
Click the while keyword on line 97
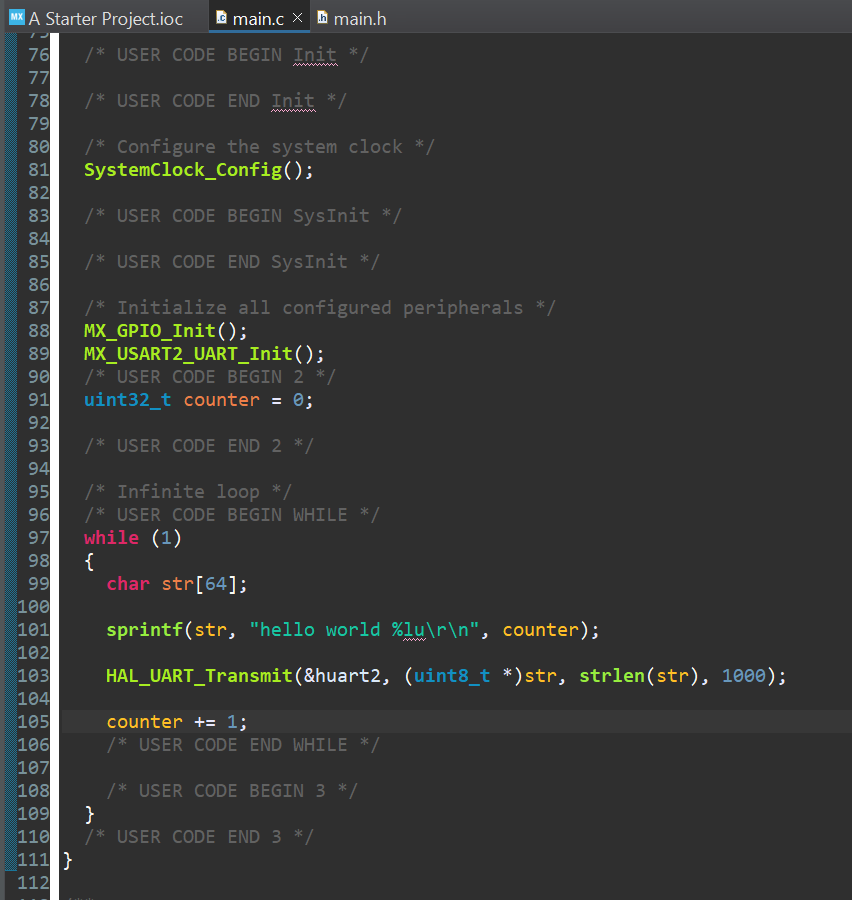pyautogui.click(x=111, y=538)
